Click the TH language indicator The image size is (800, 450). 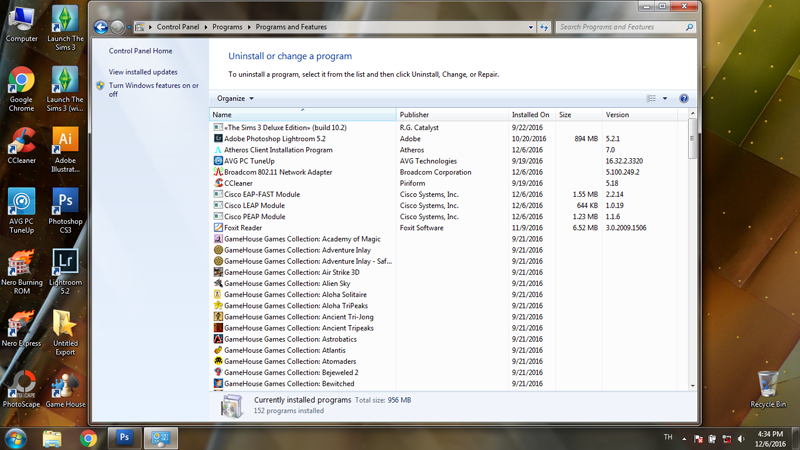pyautogui.click(x=668, y=437)
